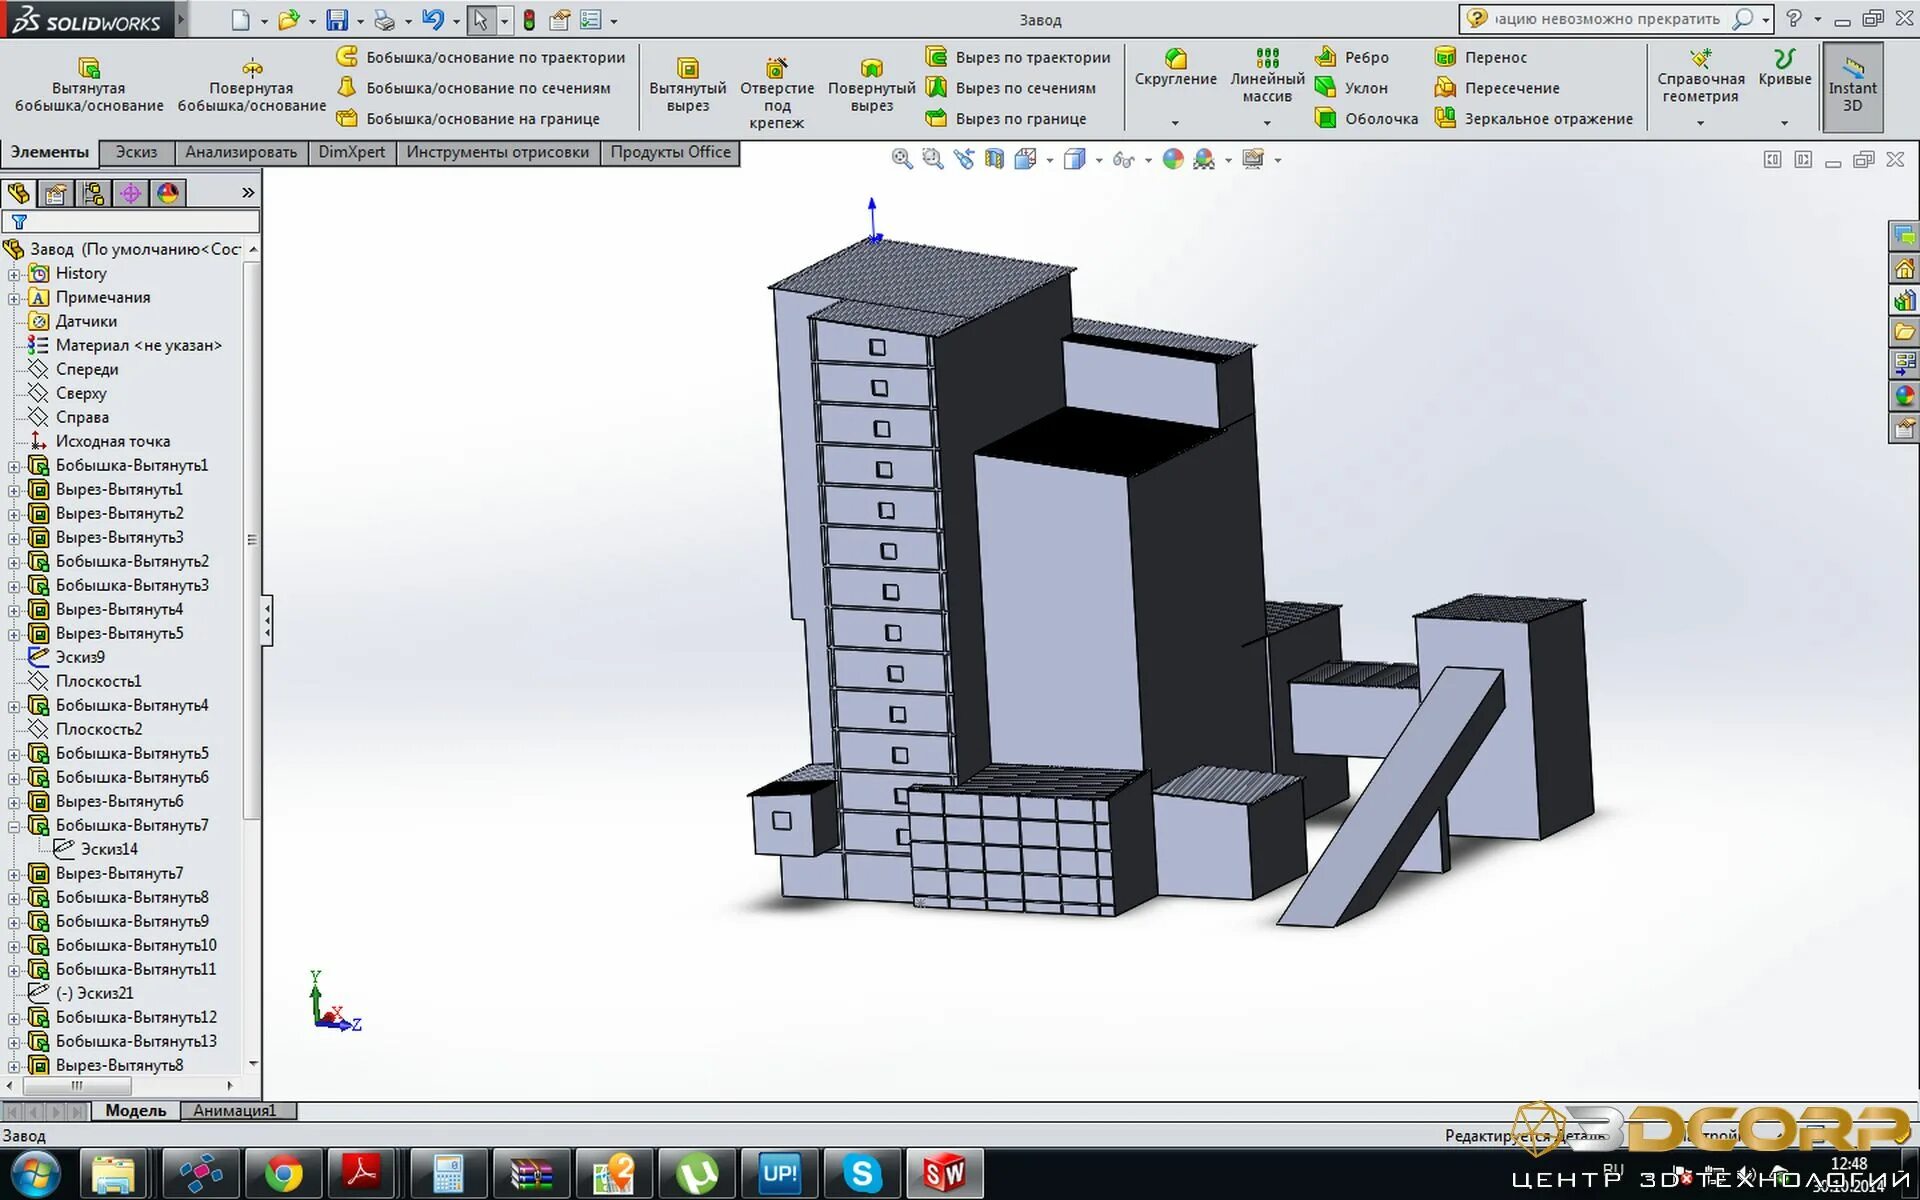Image resolution: width=1920 pixels, height=1200 pixels.
Task: Open Справочная геометрия tool
Action: 1700,76
